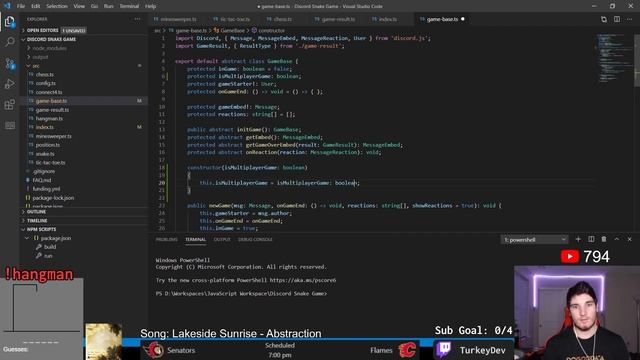This screenshot has height=360, width=640.
Task: Expand the node_modules folder
Action: 49,48
